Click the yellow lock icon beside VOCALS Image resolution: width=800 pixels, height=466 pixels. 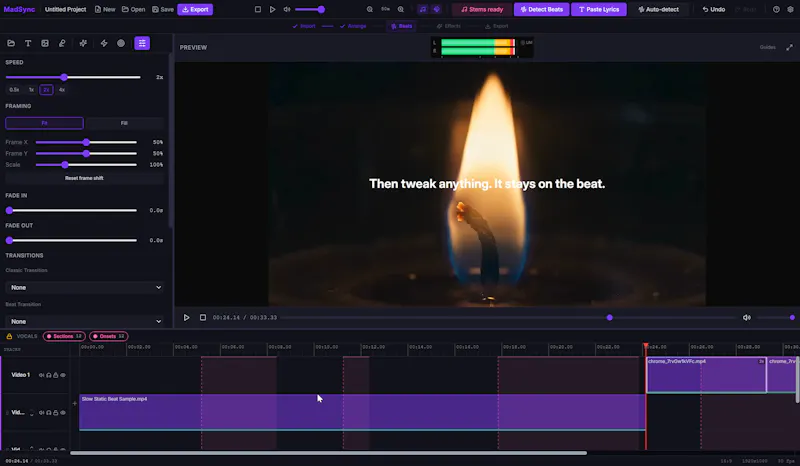tap(9, 336)
